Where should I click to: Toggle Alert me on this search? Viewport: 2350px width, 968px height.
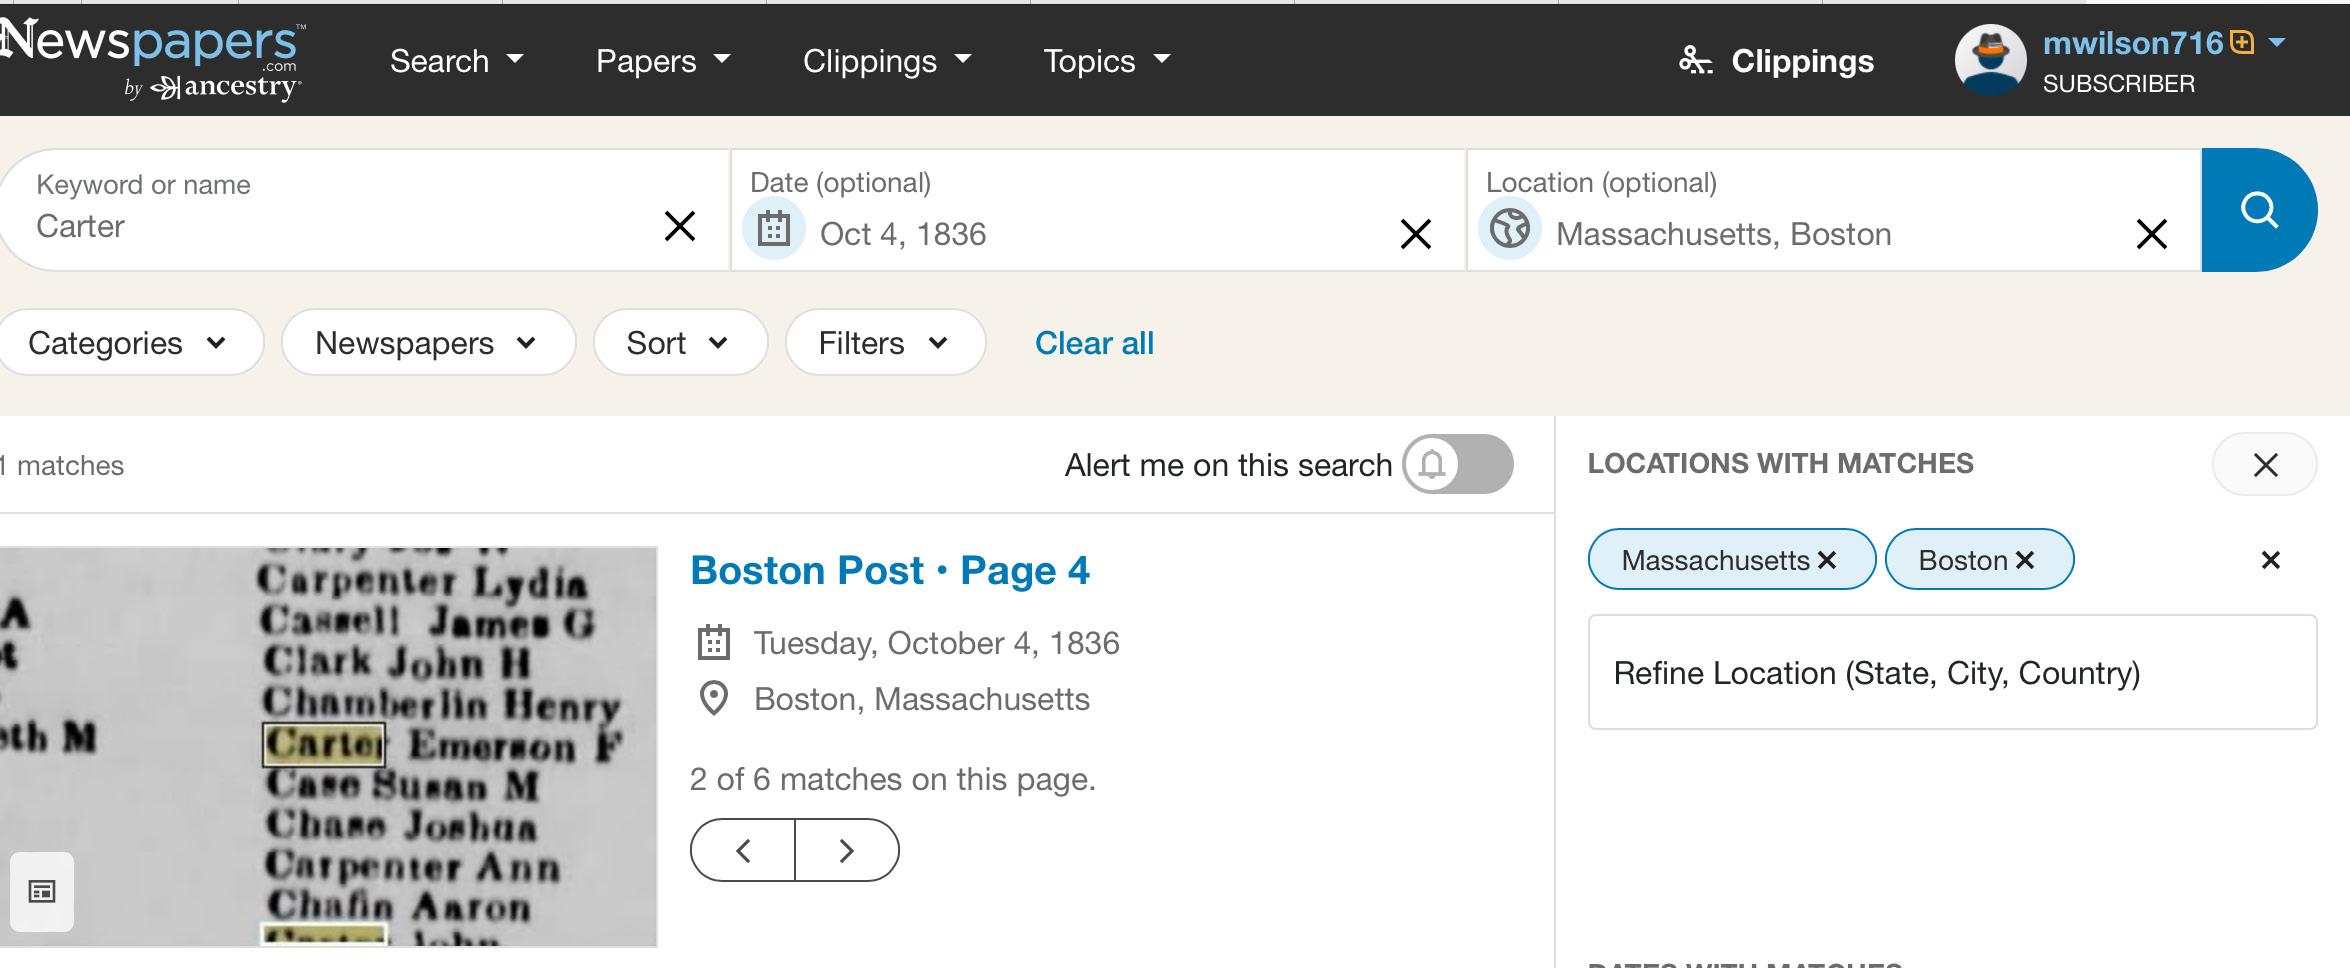(1457, 464)
